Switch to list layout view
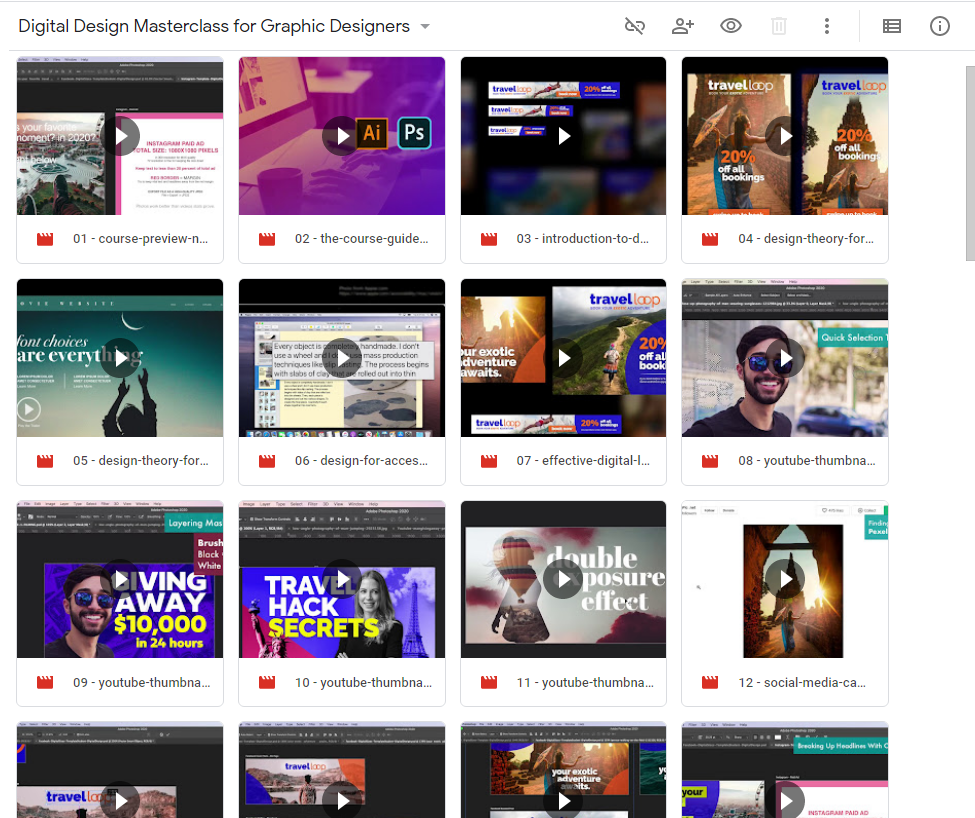 [x=892, y=26]
